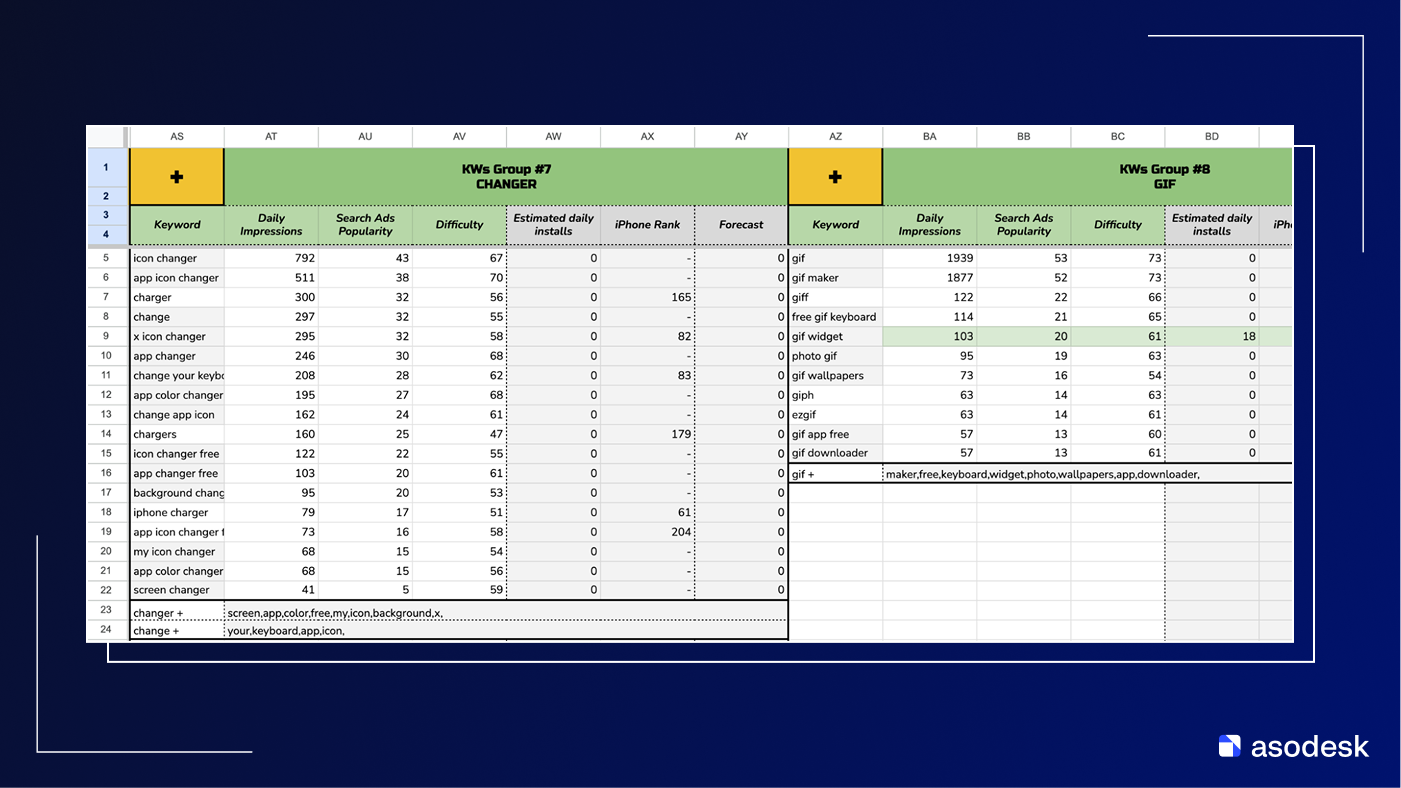Click the 'gif +' summary cell
Image resolution: width=1401 pixels, height=788 pixels.
(x=835, y=474)
